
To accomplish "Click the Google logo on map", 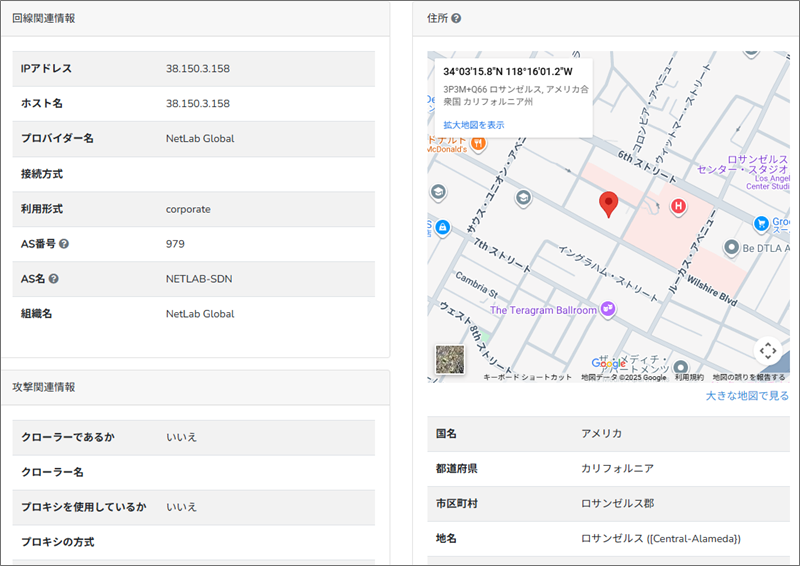I will tap(609, 363).
